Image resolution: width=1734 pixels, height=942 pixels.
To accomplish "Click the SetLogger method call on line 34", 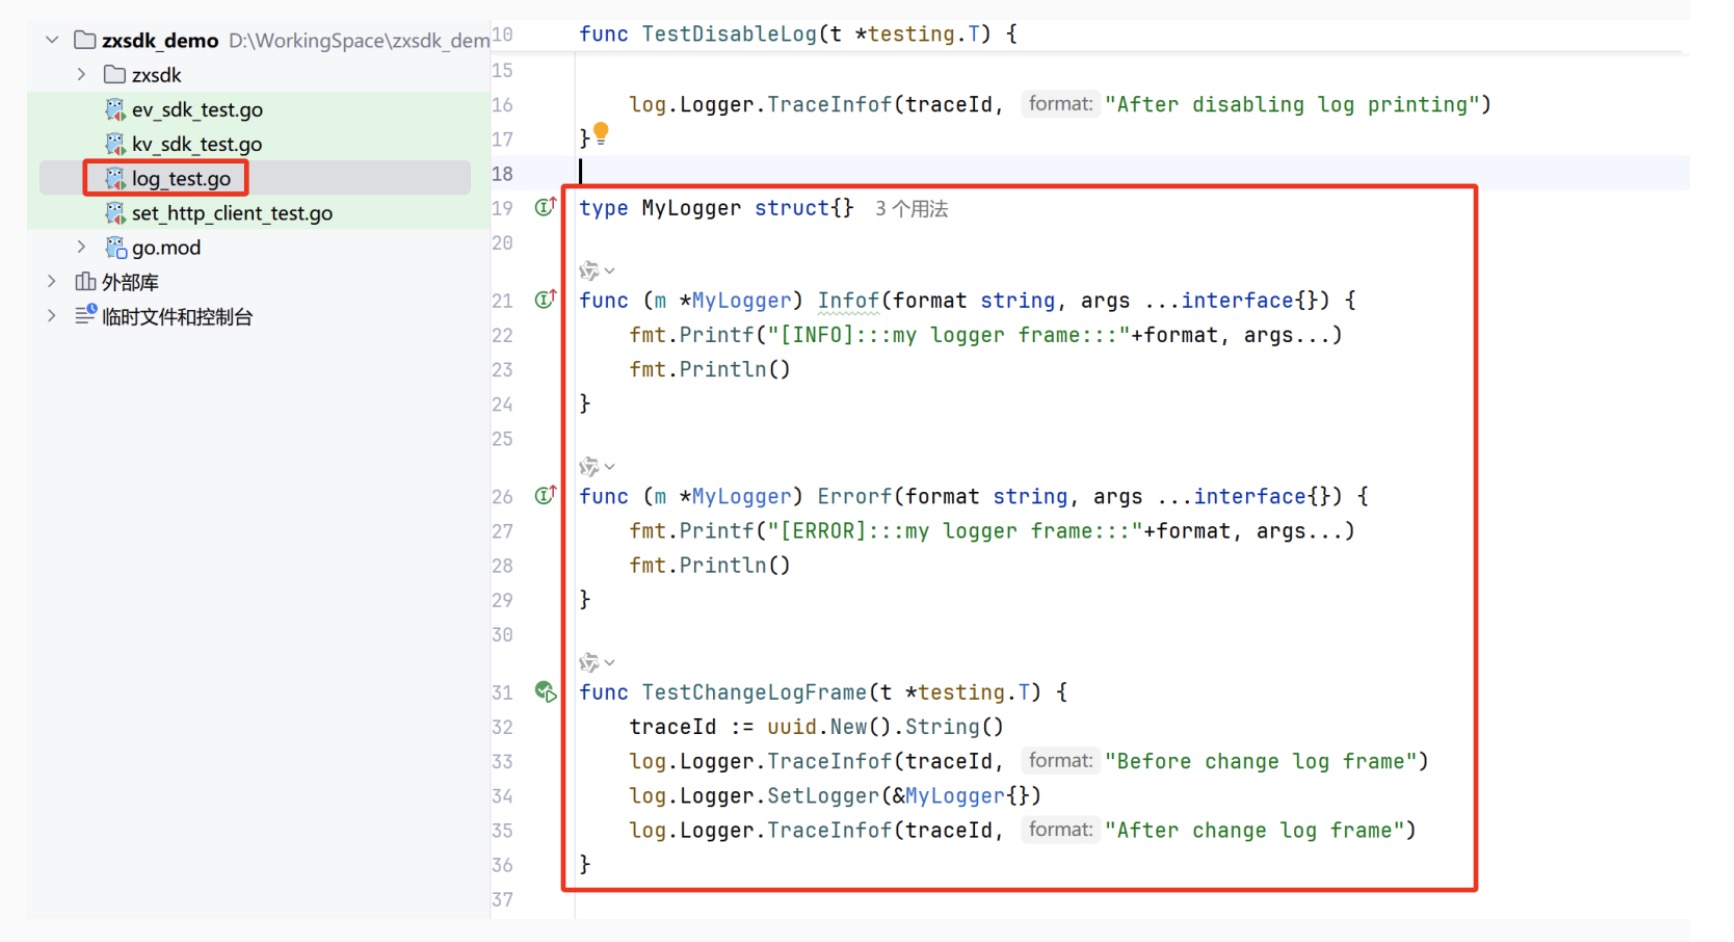I will tap(822, 796).
